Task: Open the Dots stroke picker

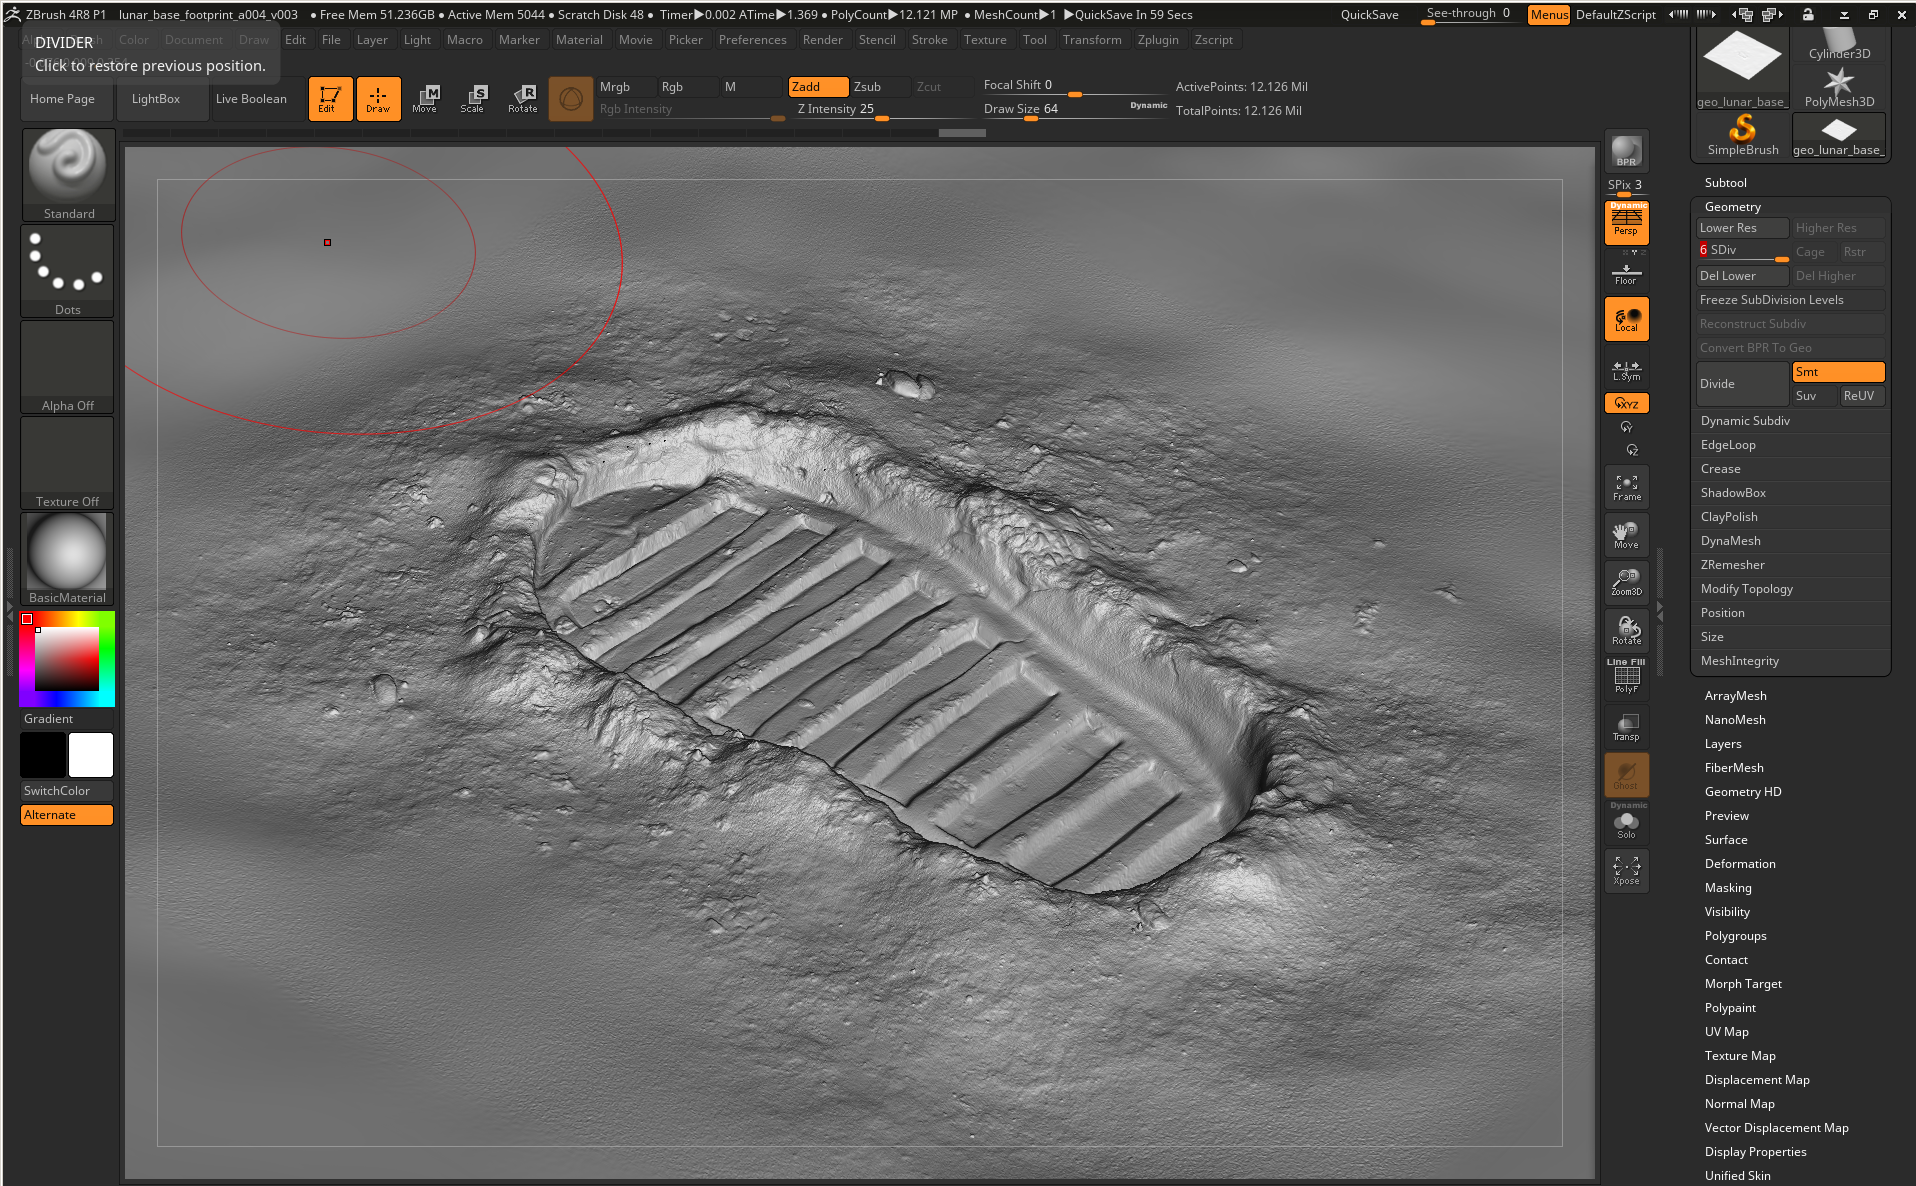Action: [x=68, y=271]
